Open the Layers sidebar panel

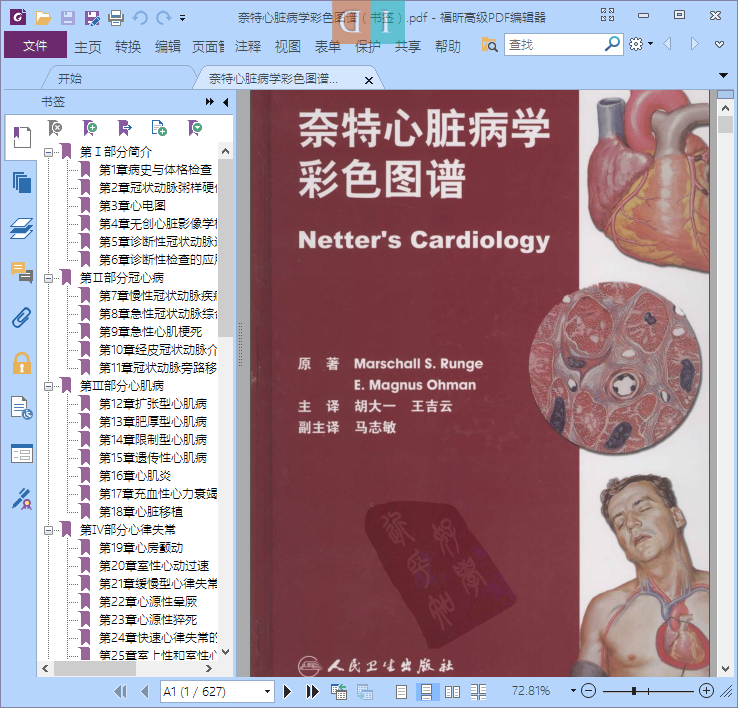point(22,228)
